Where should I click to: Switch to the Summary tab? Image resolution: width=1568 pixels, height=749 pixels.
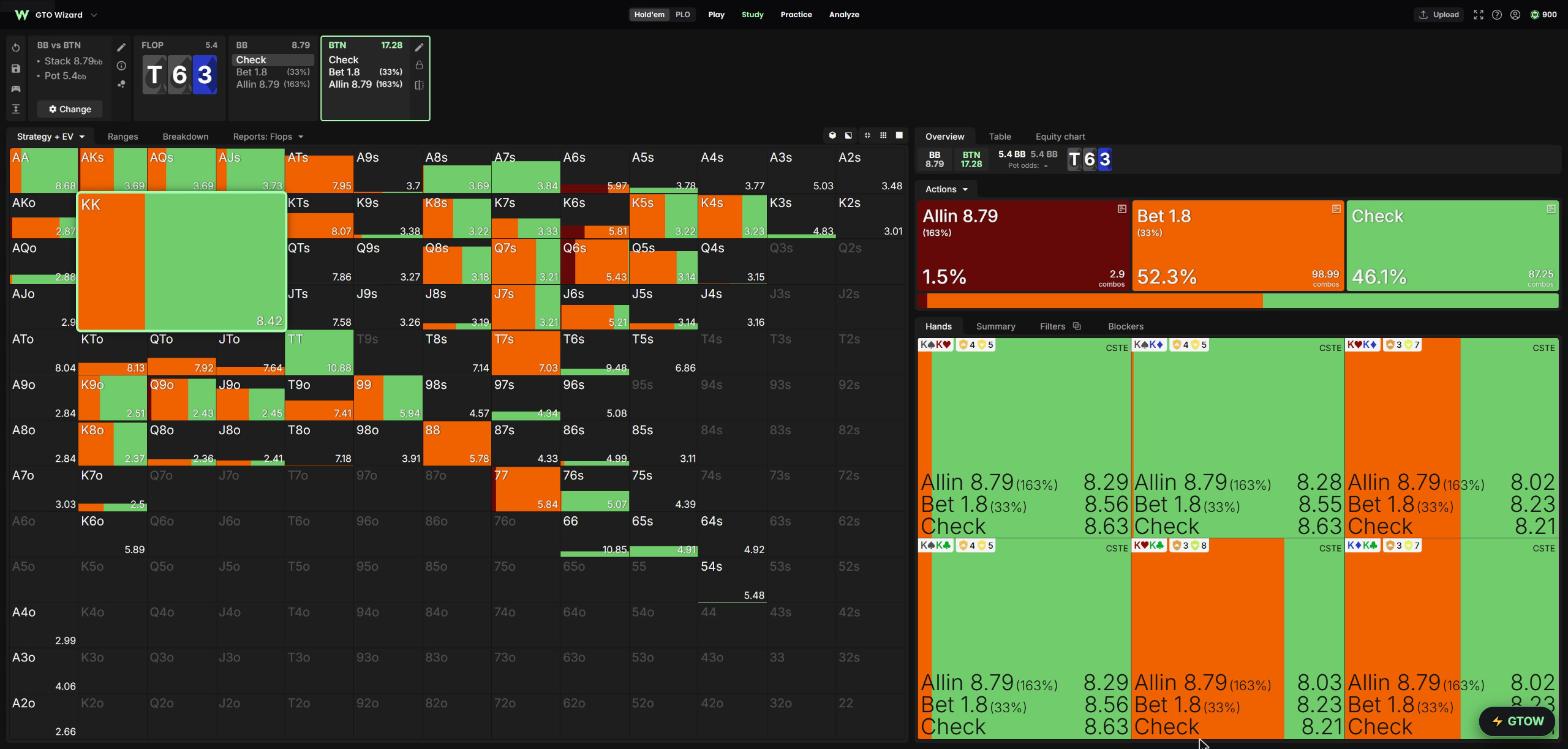(996, 327)
